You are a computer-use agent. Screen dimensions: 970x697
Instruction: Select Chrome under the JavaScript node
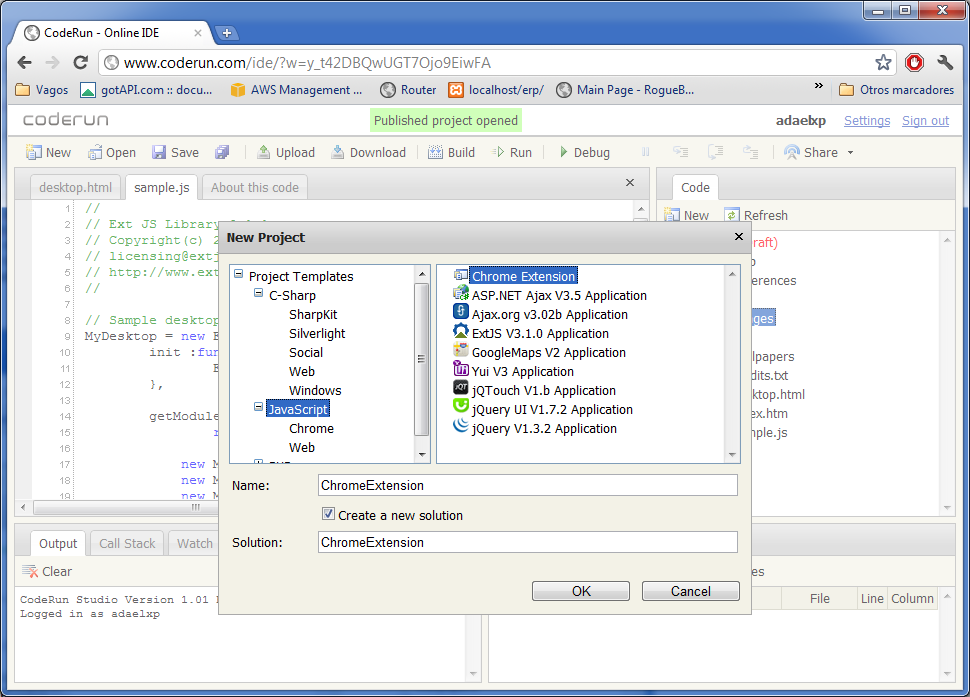311,429
